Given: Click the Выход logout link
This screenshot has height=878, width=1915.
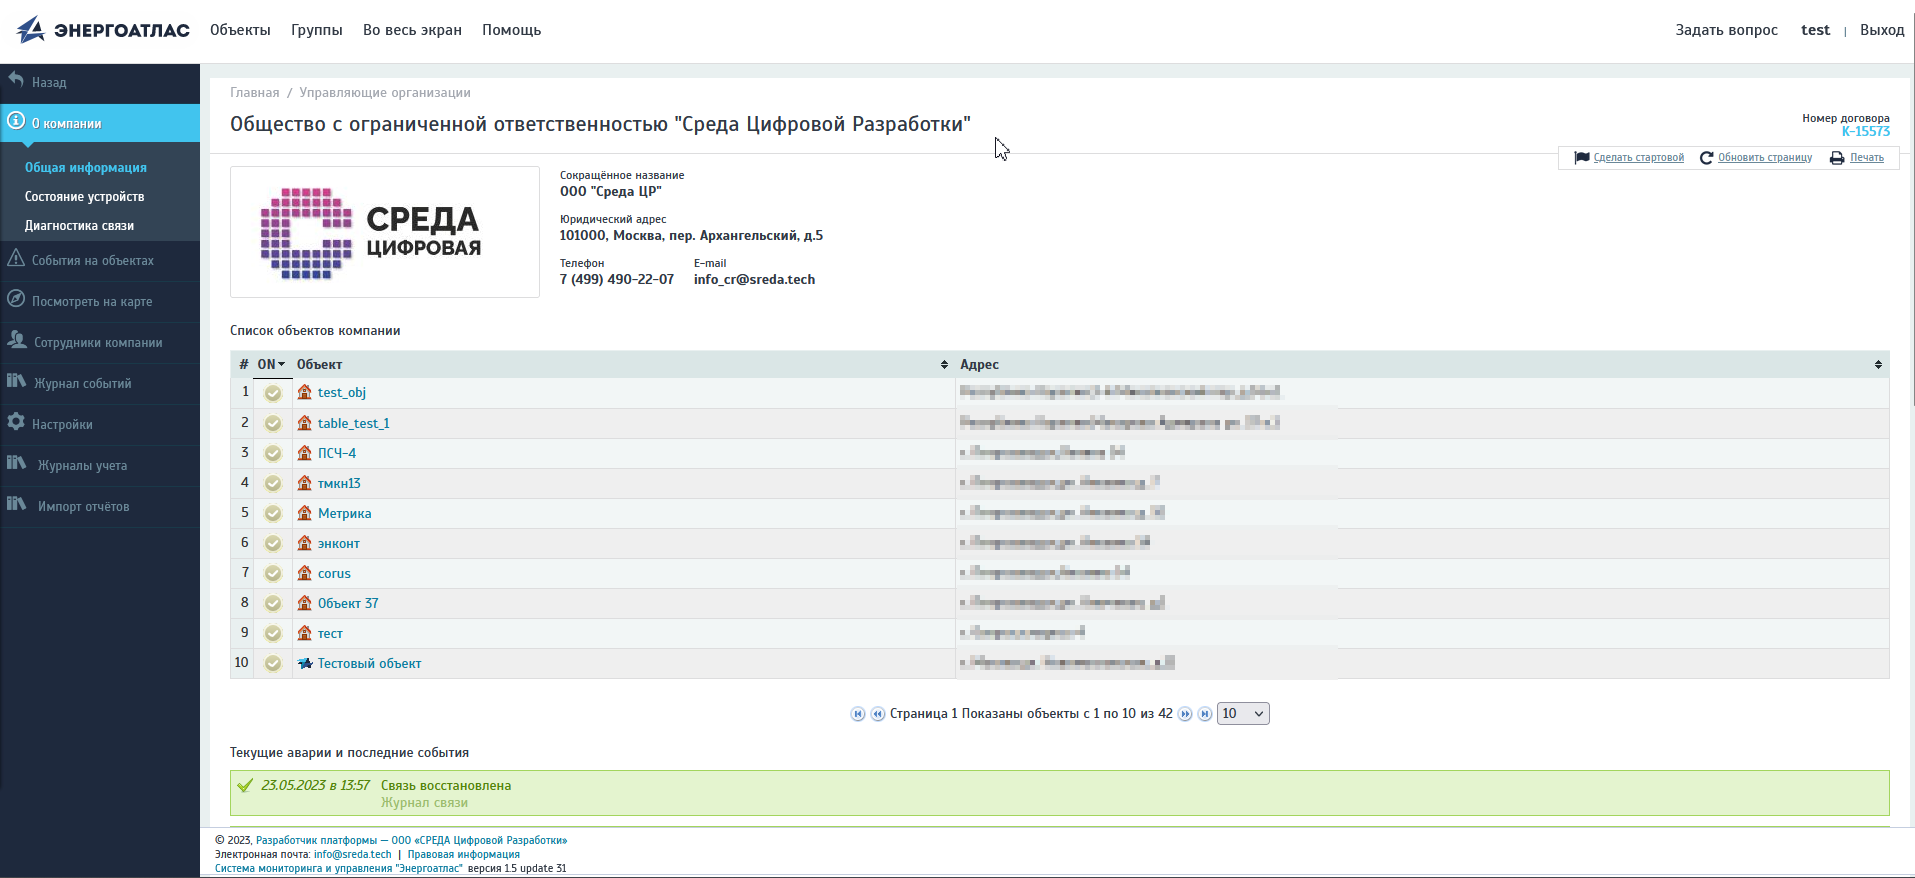Looking at the screenshot, I should pyautogui.click(x=1881, y=30).
